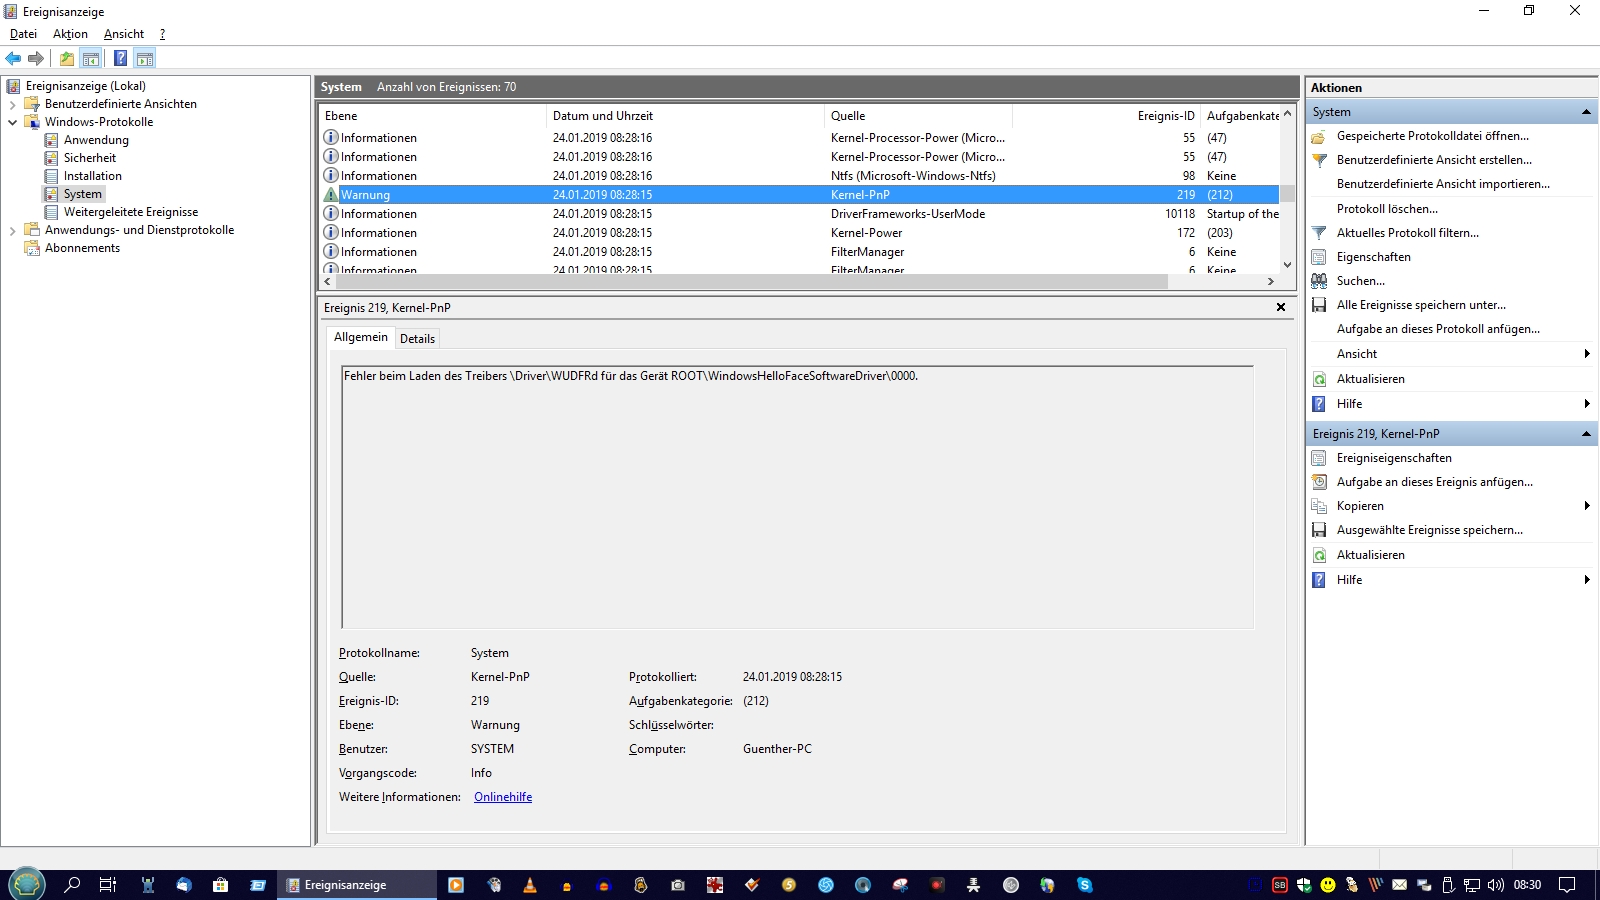Click the event list scroll-down arrow
Screen dimensions: 1600x900
coord(1288,265)
